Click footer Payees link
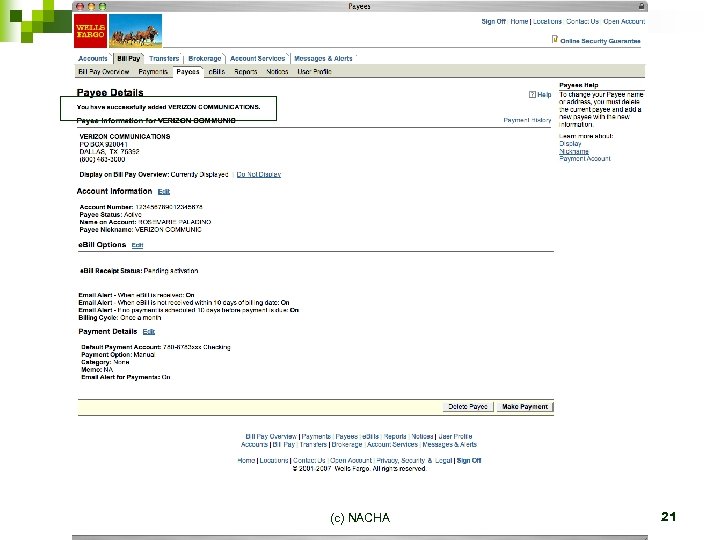This screenshot has height=540, width=720. 346,437
